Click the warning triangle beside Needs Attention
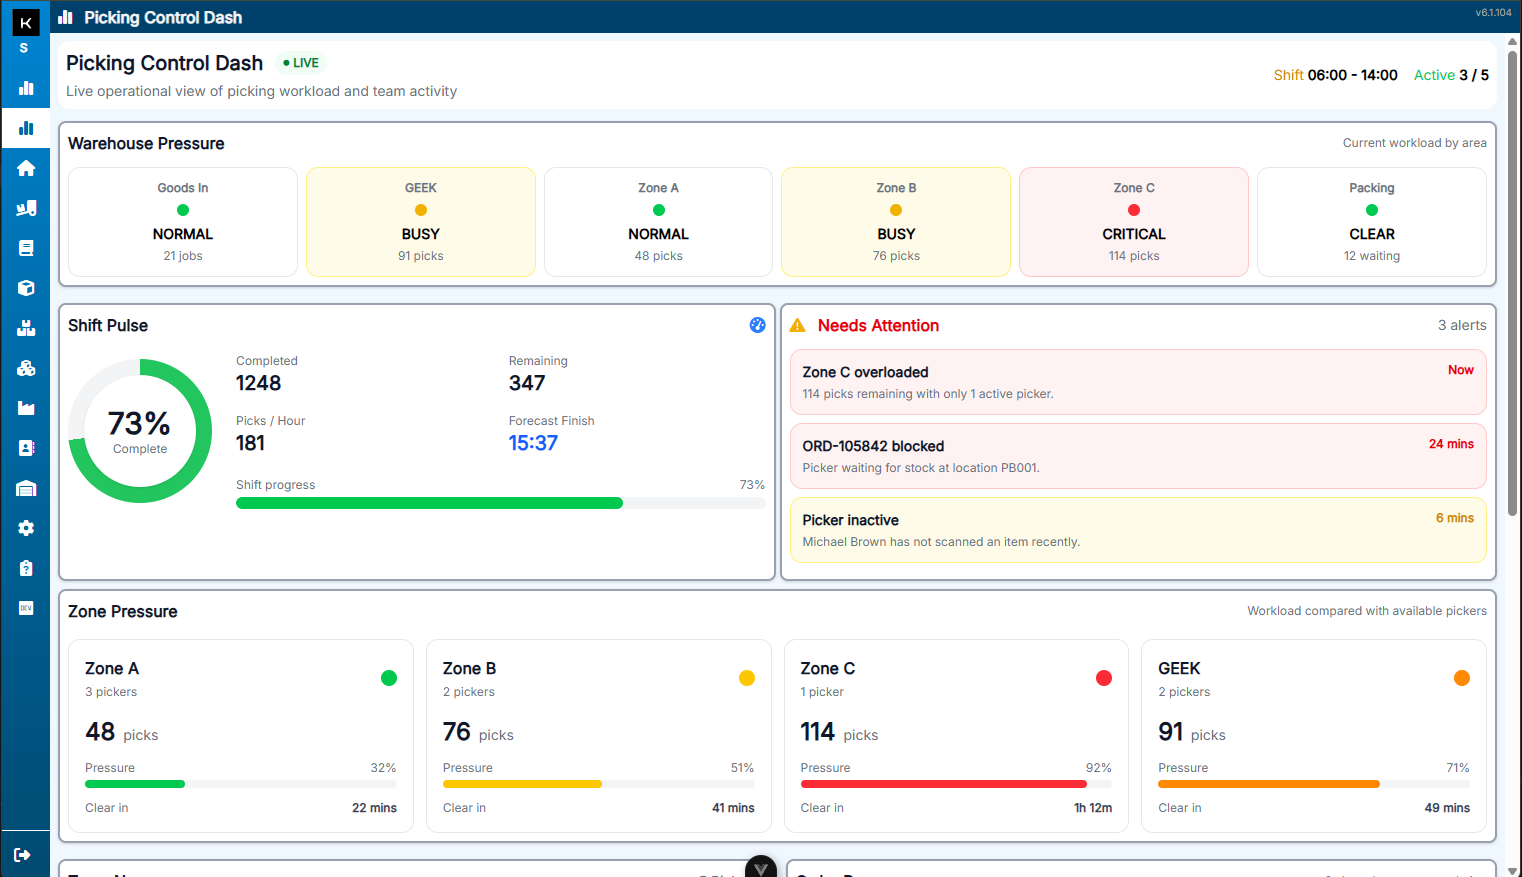 tap(797, 326)
